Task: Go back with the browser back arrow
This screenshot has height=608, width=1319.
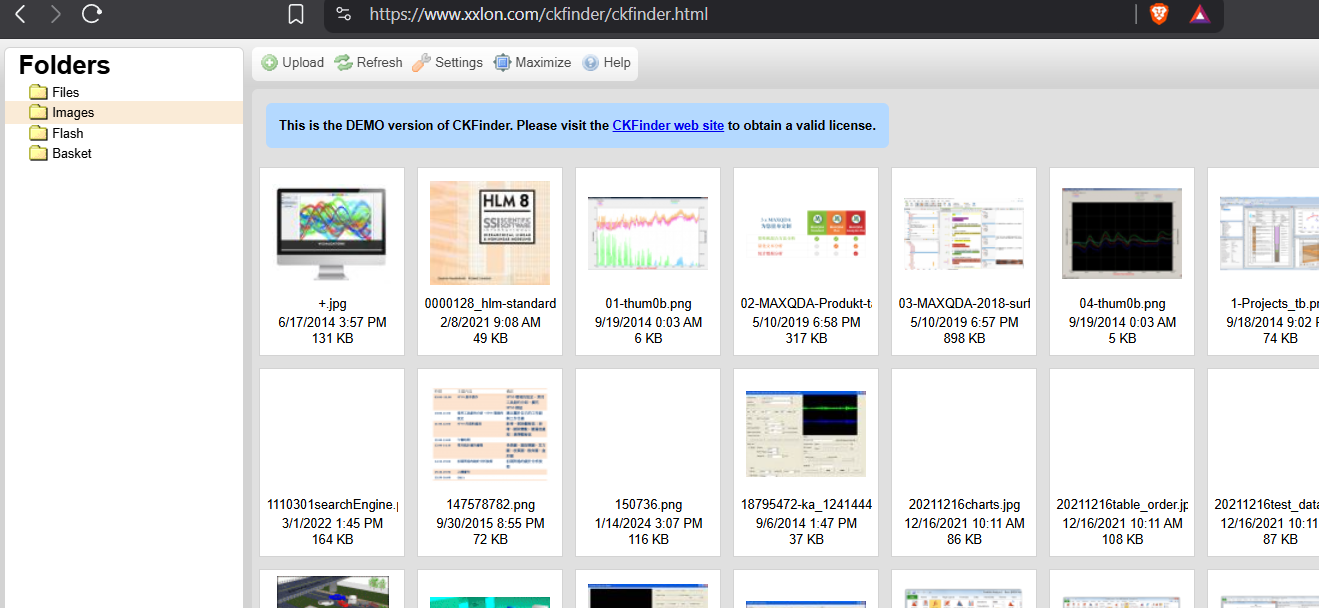Action: point(20,14)
